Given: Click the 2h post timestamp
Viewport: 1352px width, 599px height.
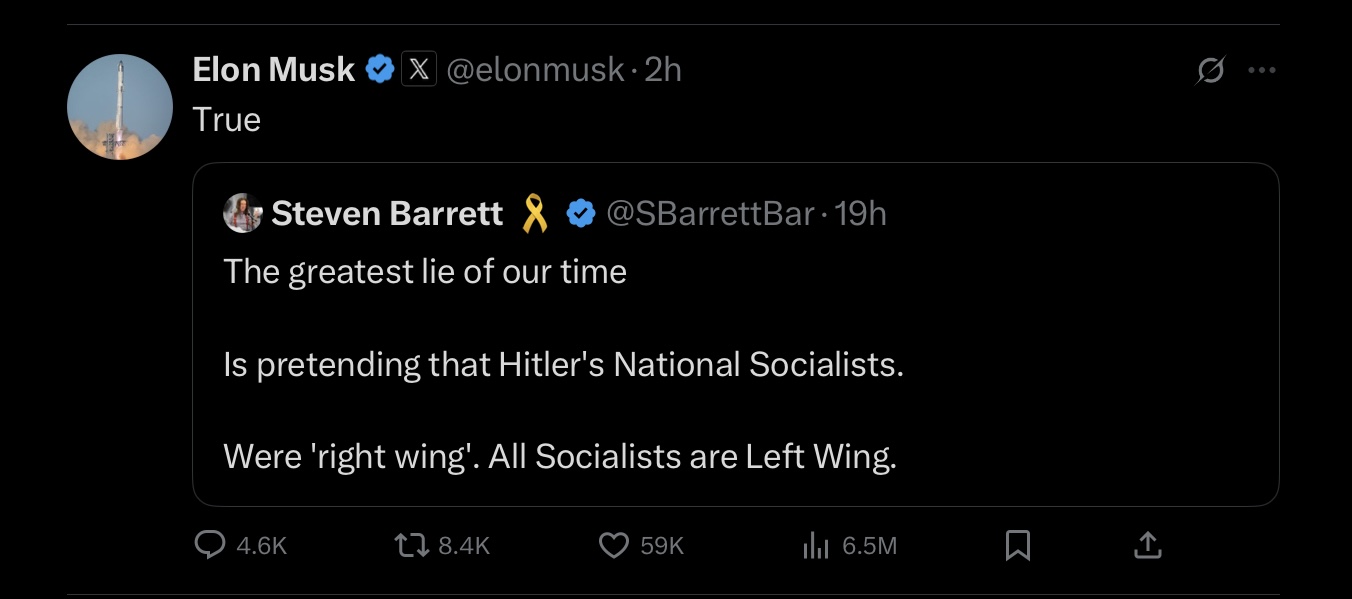Looking at the screenshot, I should [x=664, y=70].
